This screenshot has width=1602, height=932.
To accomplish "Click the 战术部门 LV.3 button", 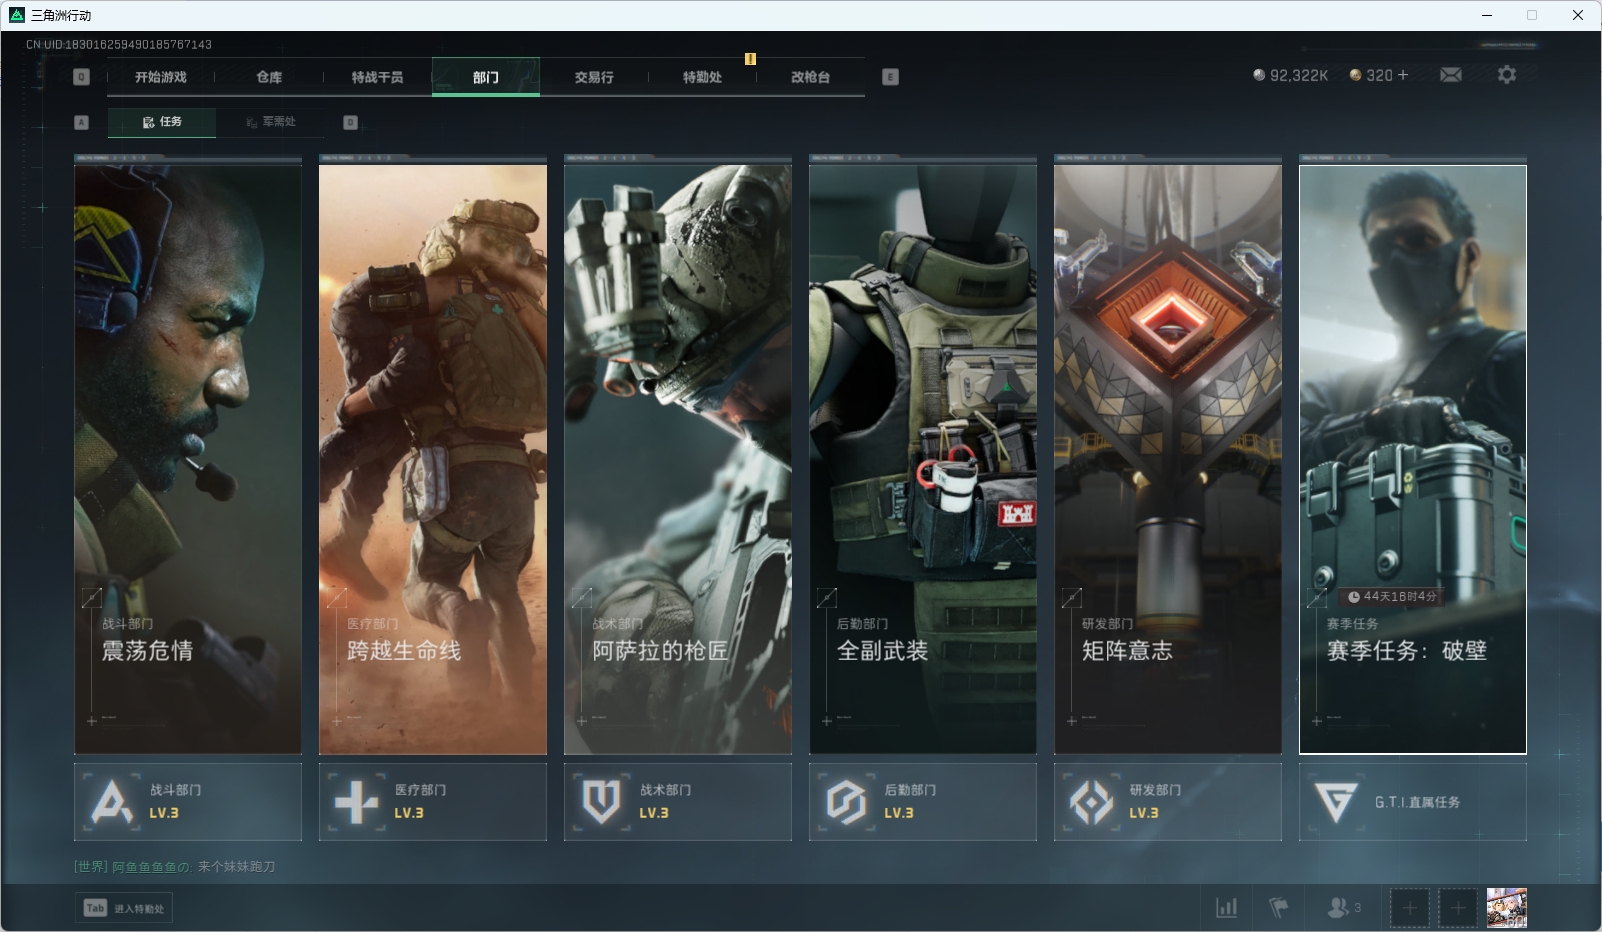I will (678, 802).
